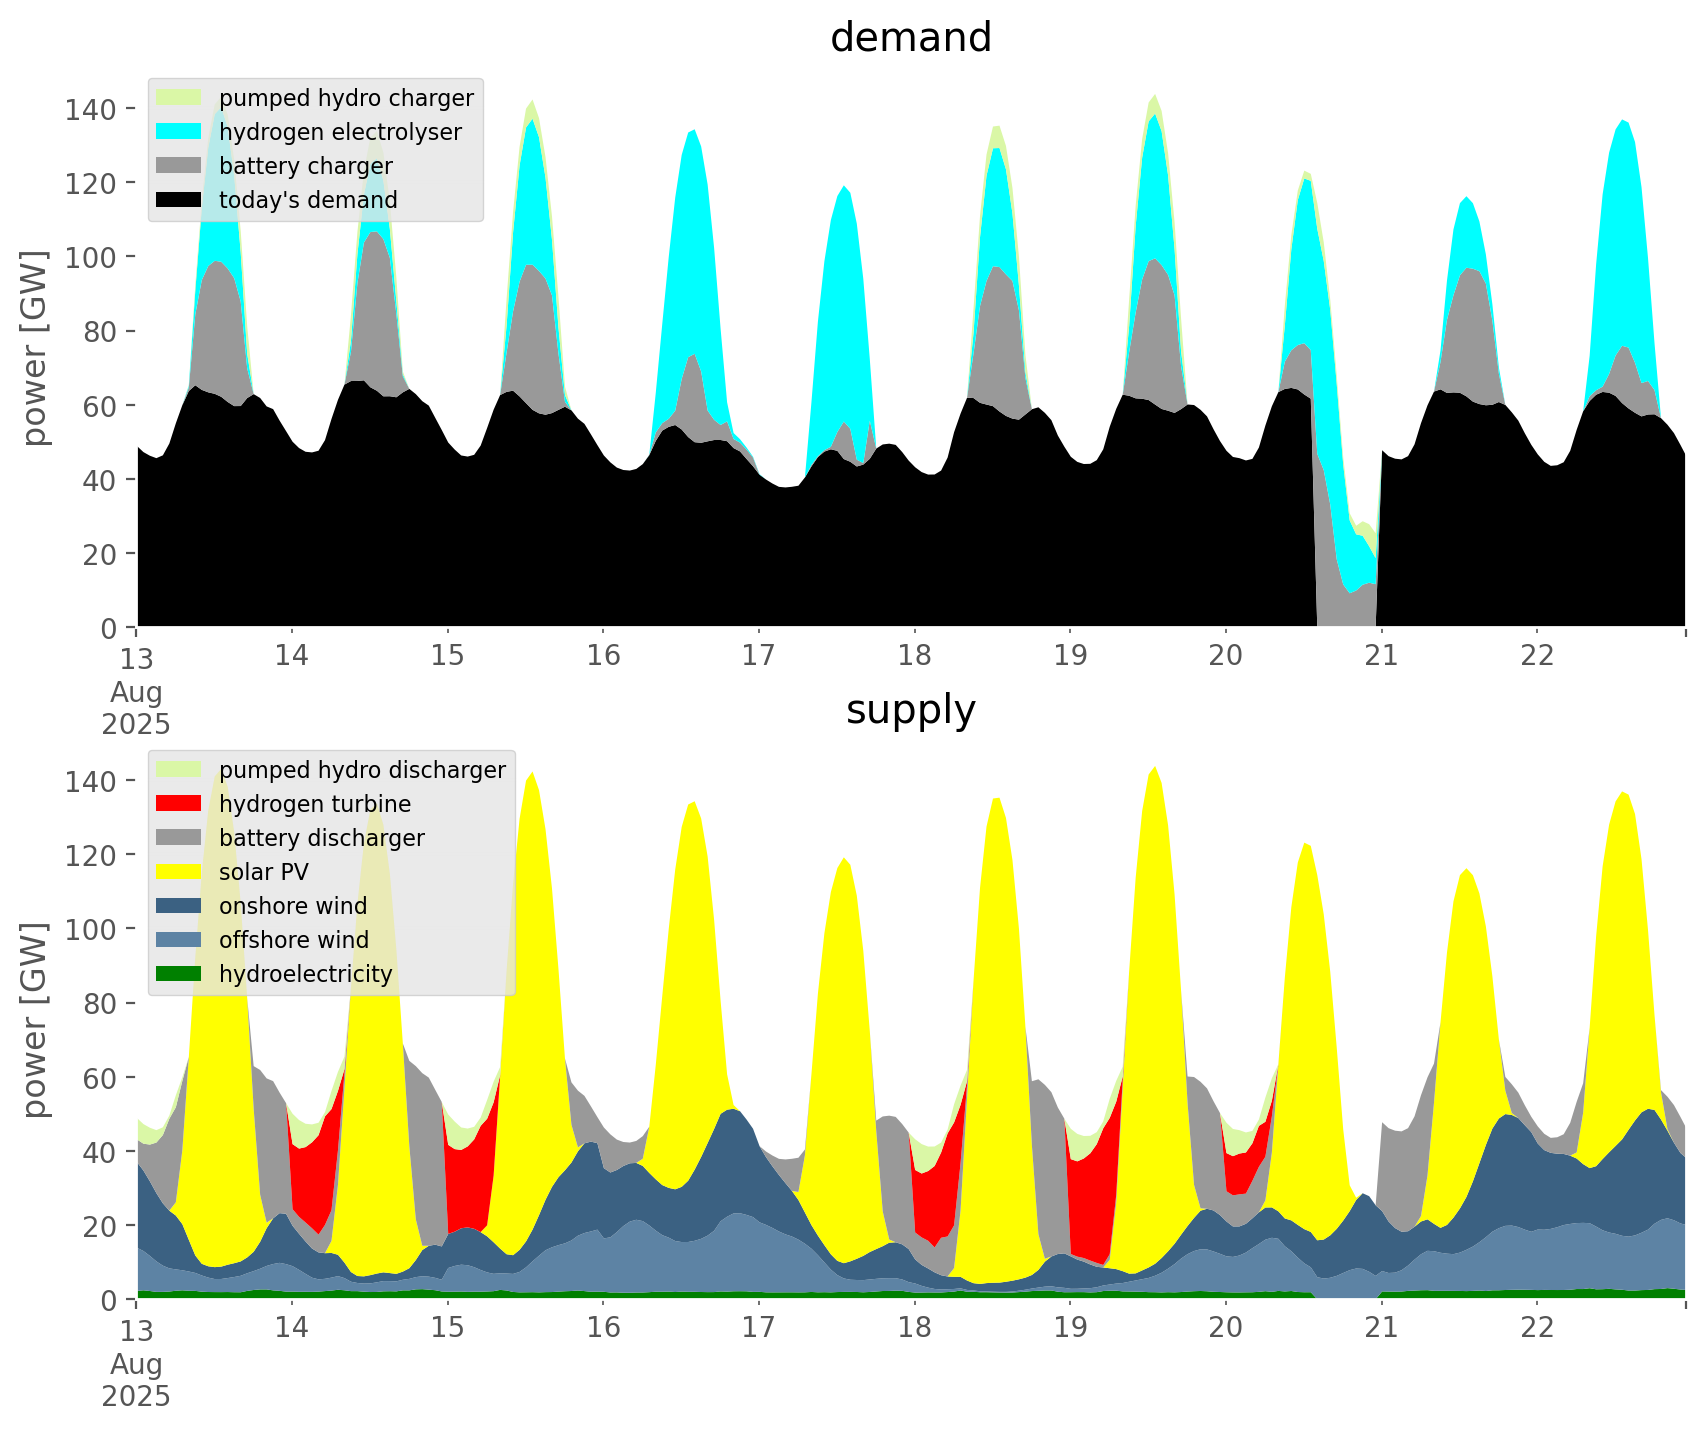Click the pumped hydro discharger legend swatch
The height and width of the screenshot is (1431, 1706).
coord(179,770)
